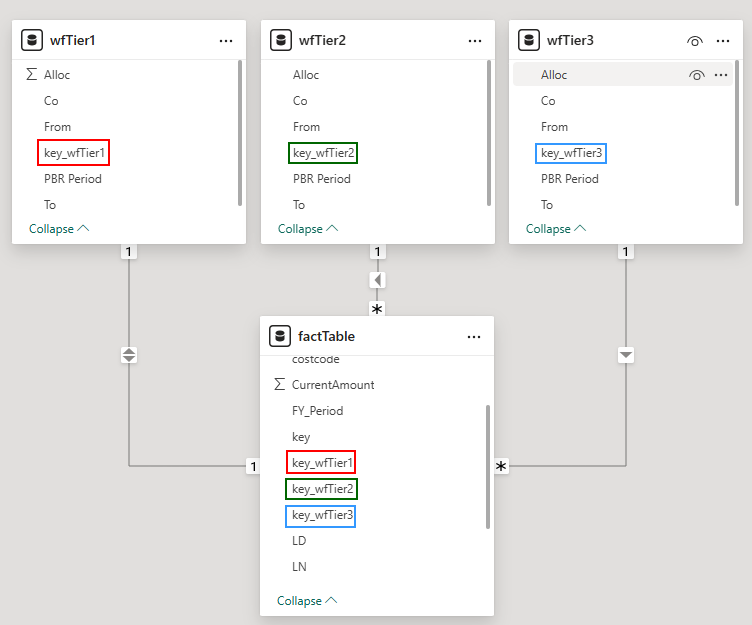Click the asterisk marker right of factTable
752x625 pixels.
point(501,466)
